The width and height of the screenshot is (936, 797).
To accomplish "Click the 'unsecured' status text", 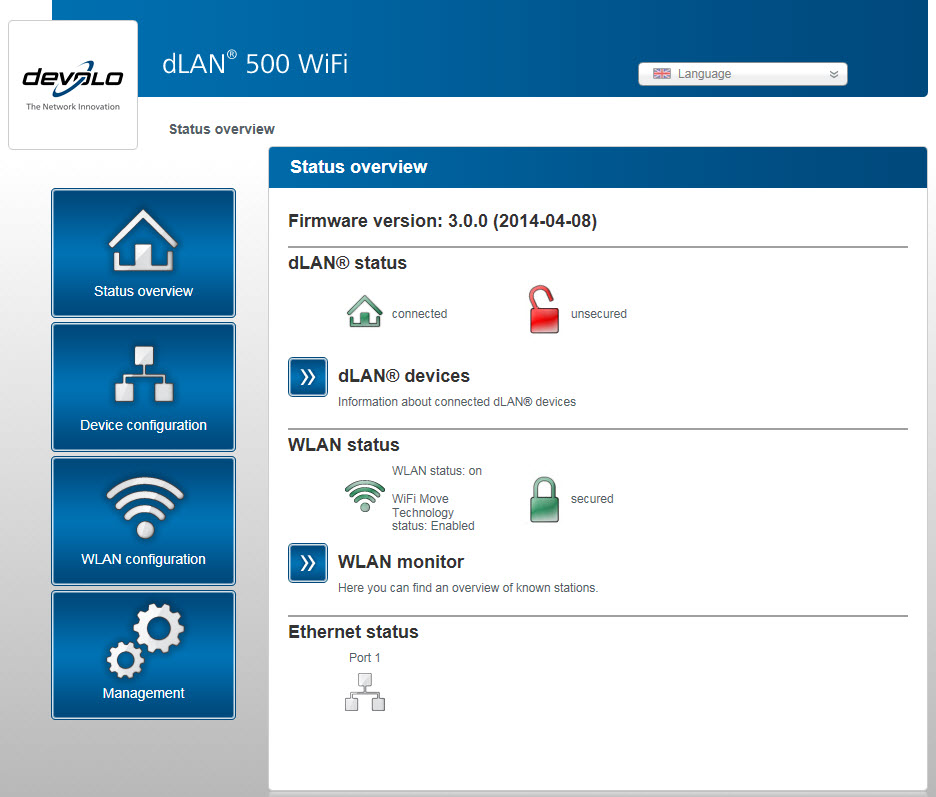I will click(x=599, y=313).
